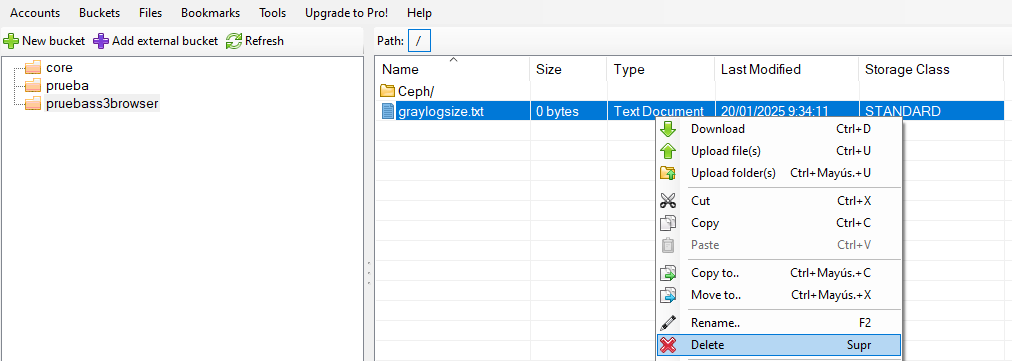Click the Copy pages icon

(668, 223)
